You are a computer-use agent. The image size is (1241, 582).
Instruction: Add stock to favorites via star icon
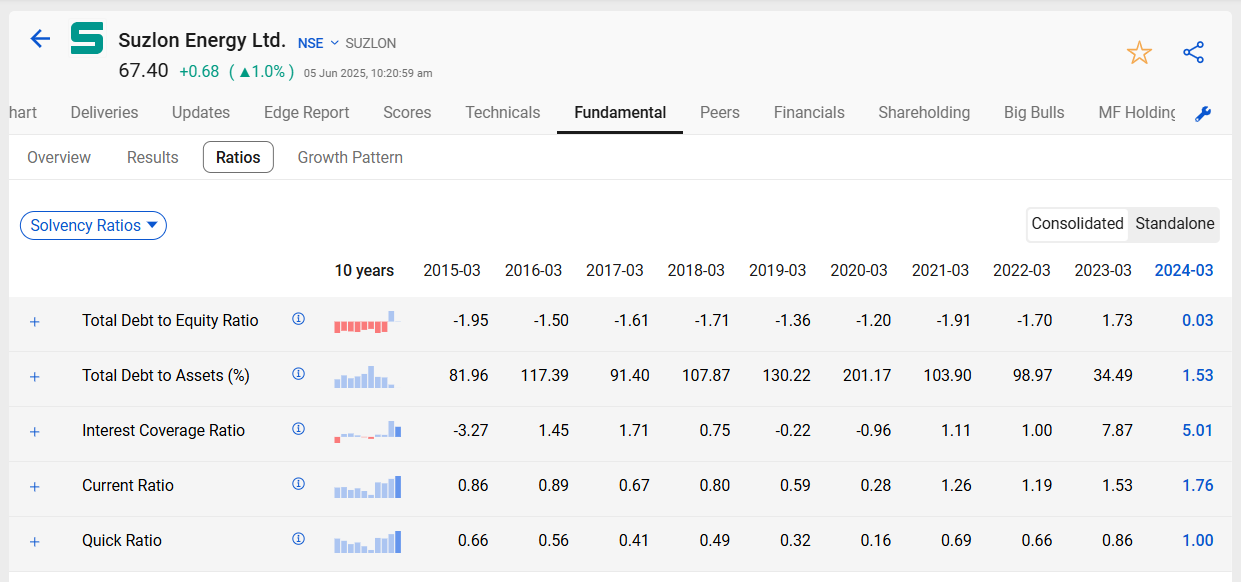point(1139,53)
